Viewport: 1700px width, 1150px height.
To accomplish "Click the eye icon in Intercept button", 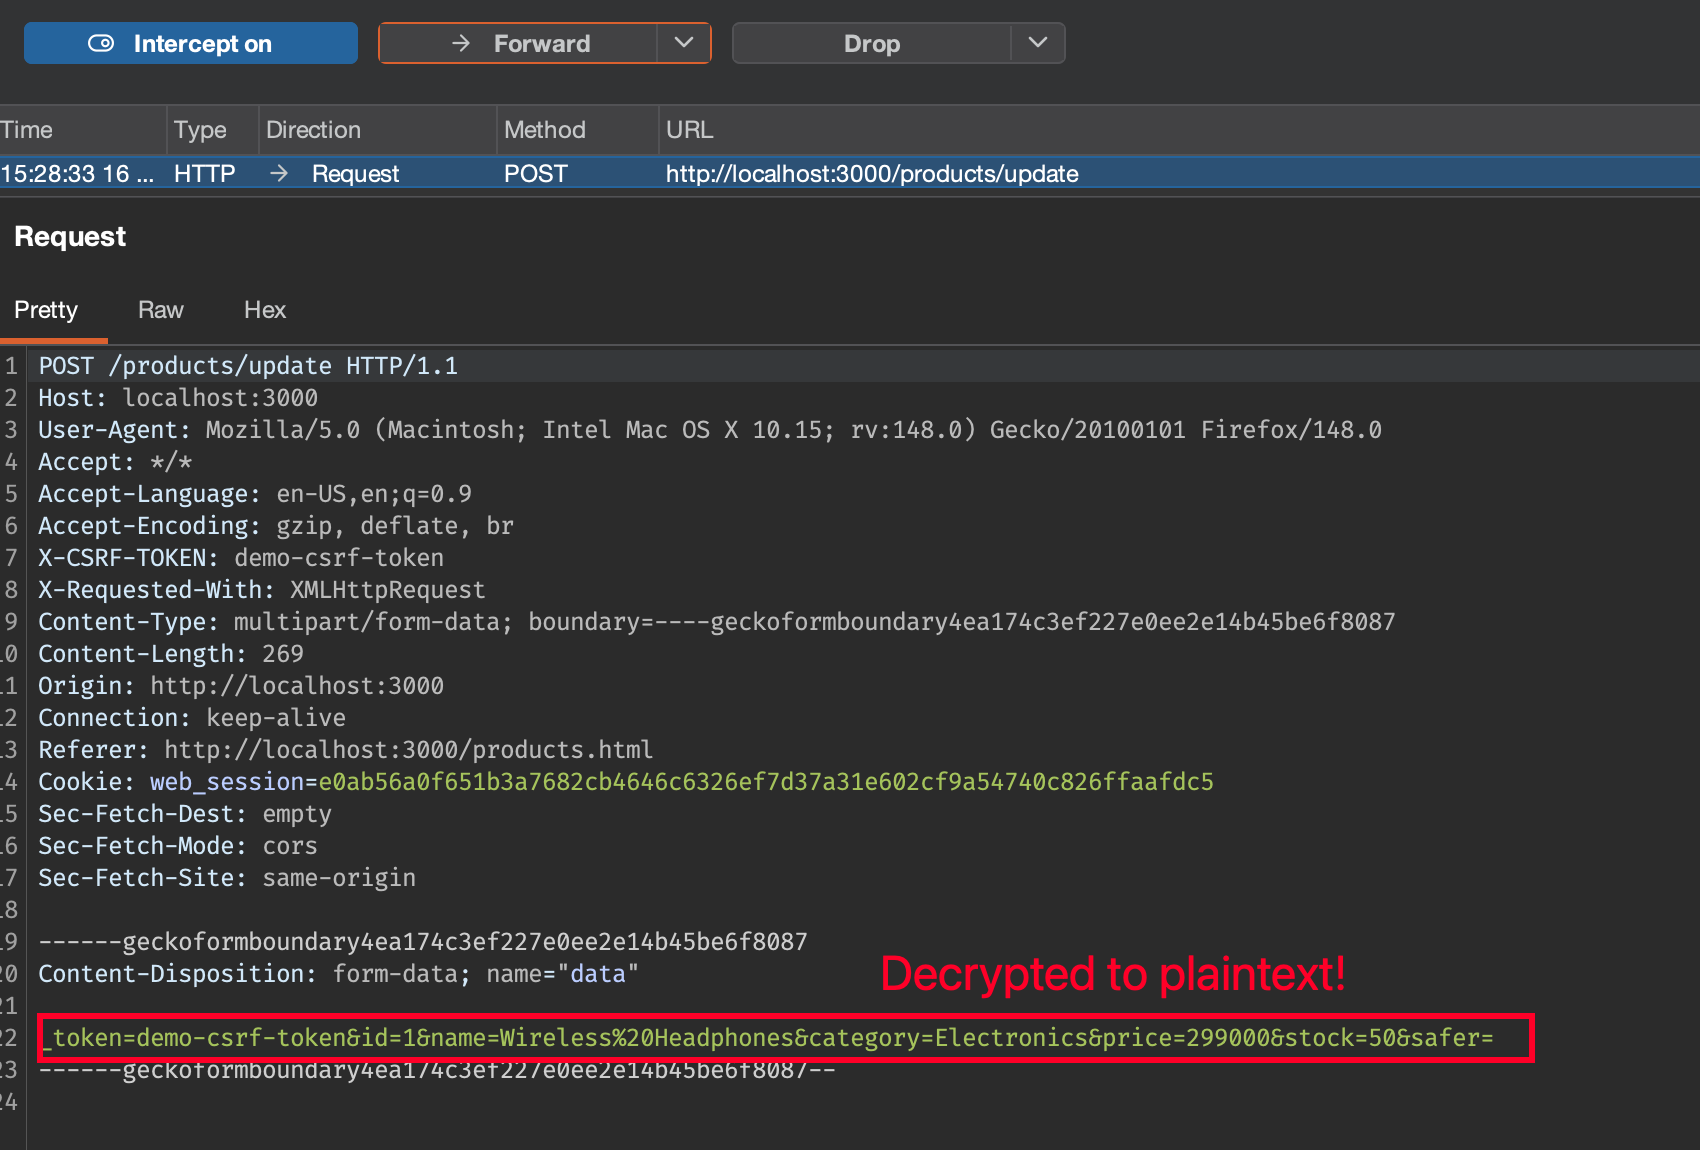I will click(x=101, y=43).
